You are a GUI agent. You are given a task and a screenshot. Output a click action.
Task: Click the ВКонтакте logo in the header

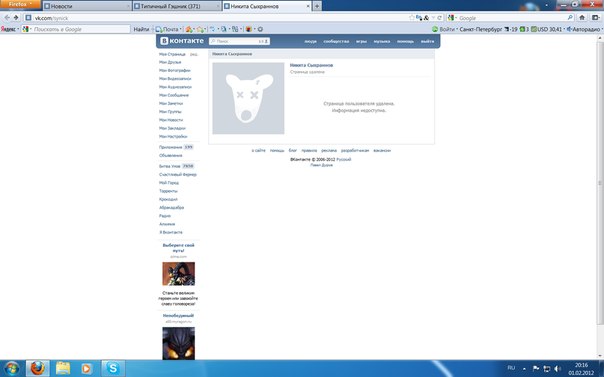[x=182, y=41]
